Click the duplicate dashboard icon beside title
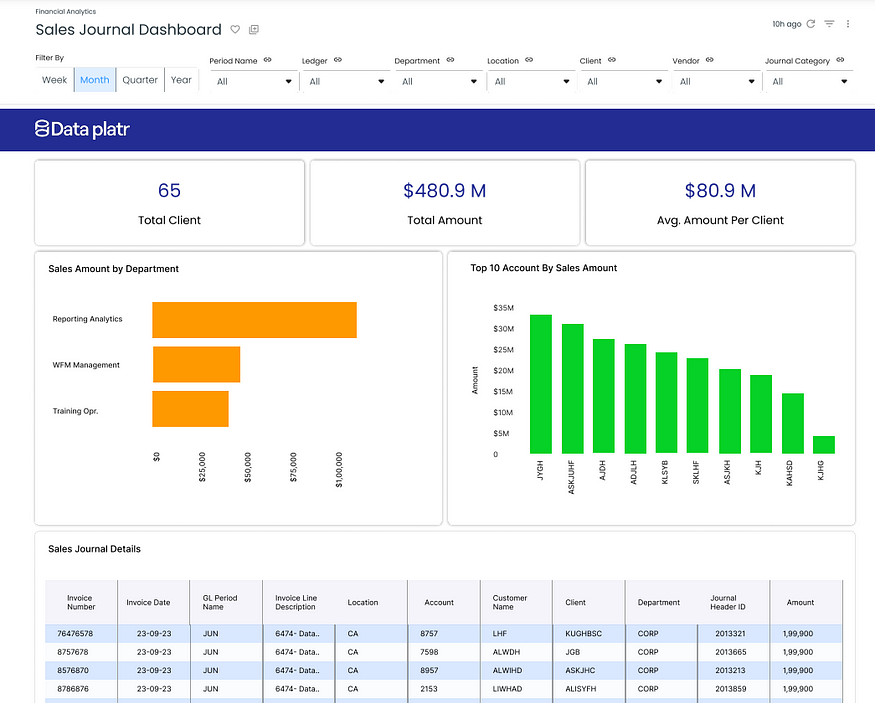Screen dimensions: 875x703 pyautogui.click(x=254, y=30)
